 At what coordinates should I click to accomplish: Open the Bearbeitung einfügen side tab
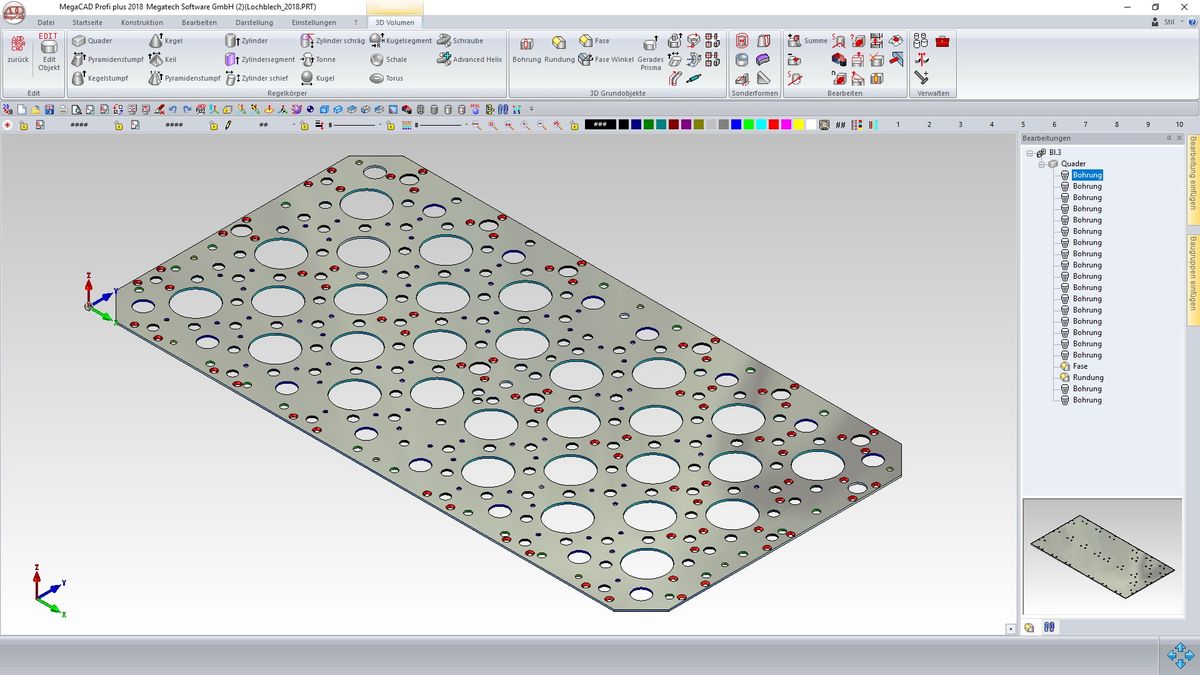(x=1192, y=178)
